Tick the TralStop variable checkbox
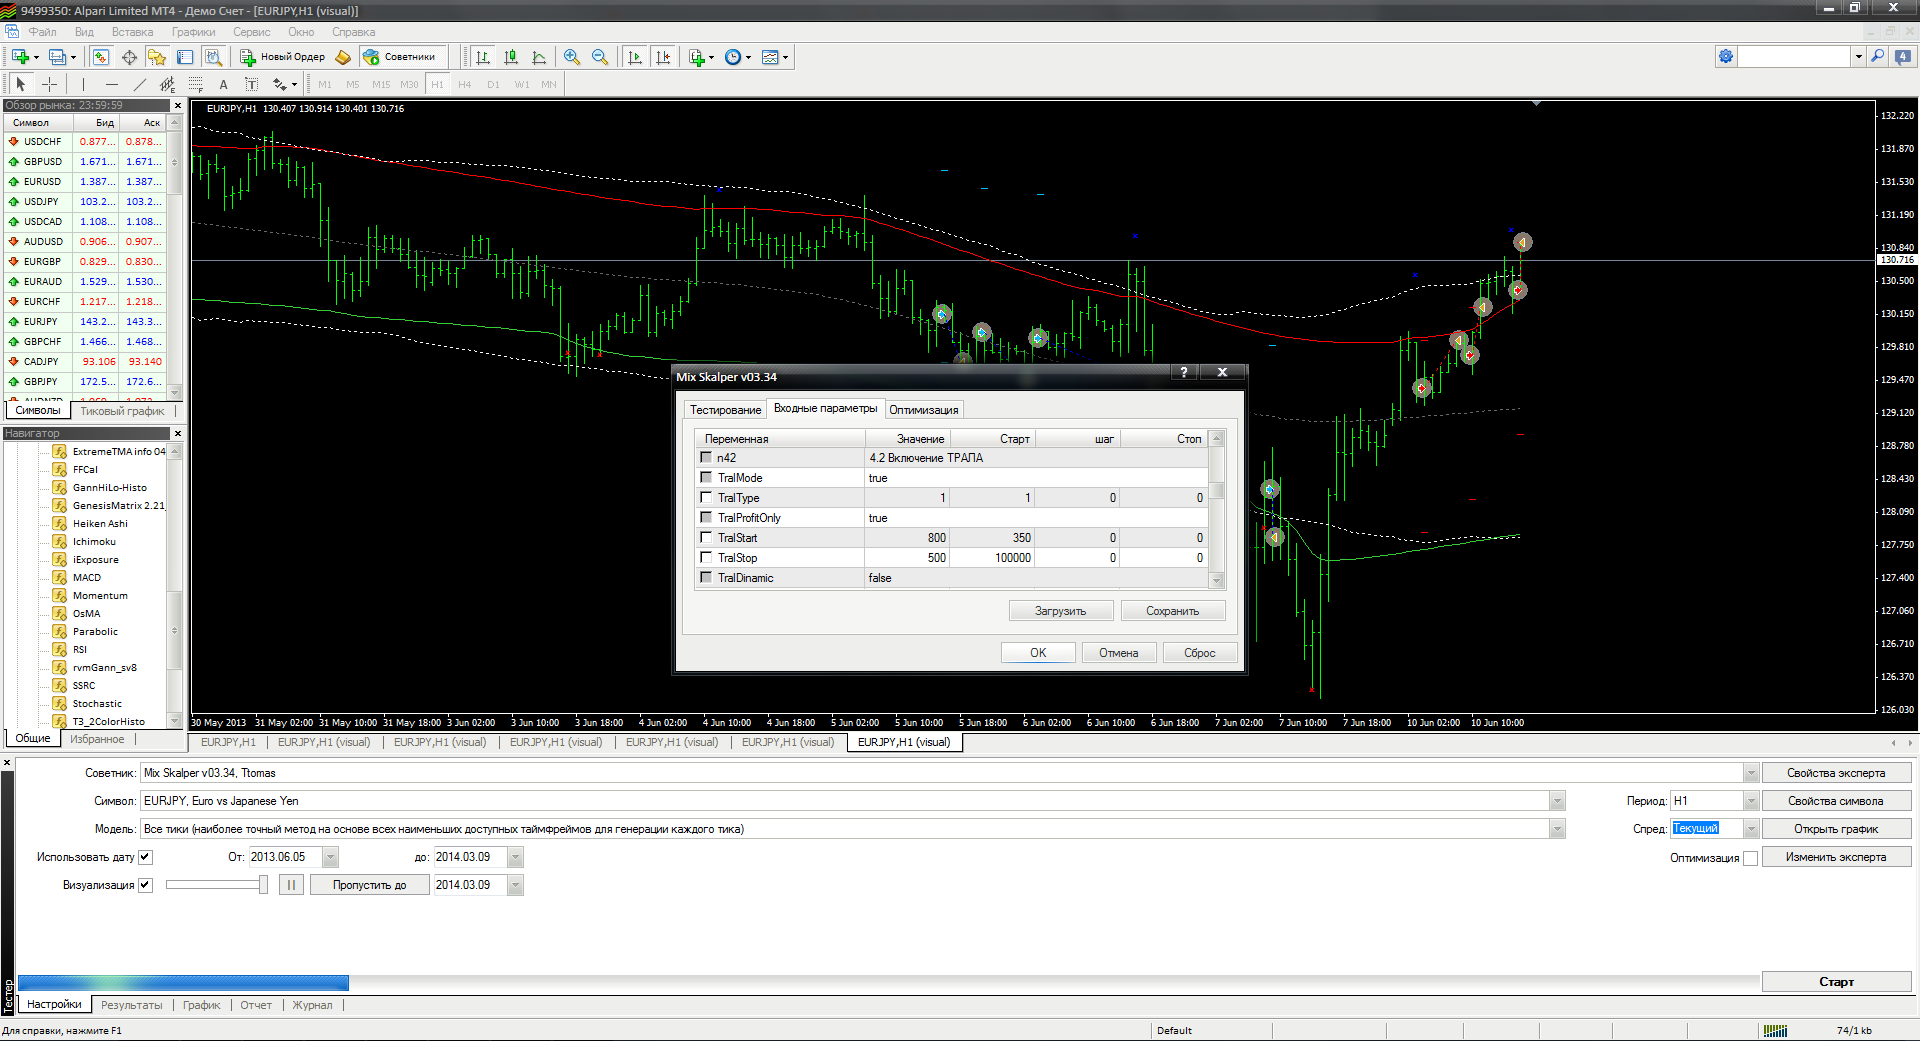 [x=706, y=557]
